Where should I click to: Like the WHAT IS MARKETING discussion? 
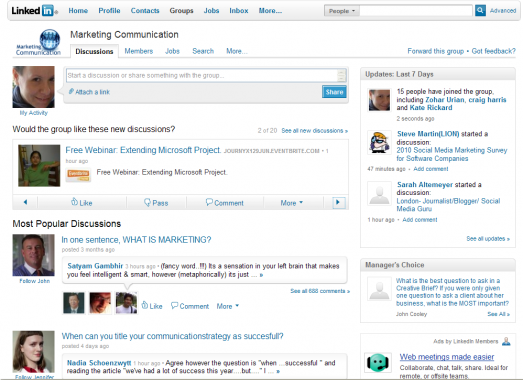pos(152,306)
